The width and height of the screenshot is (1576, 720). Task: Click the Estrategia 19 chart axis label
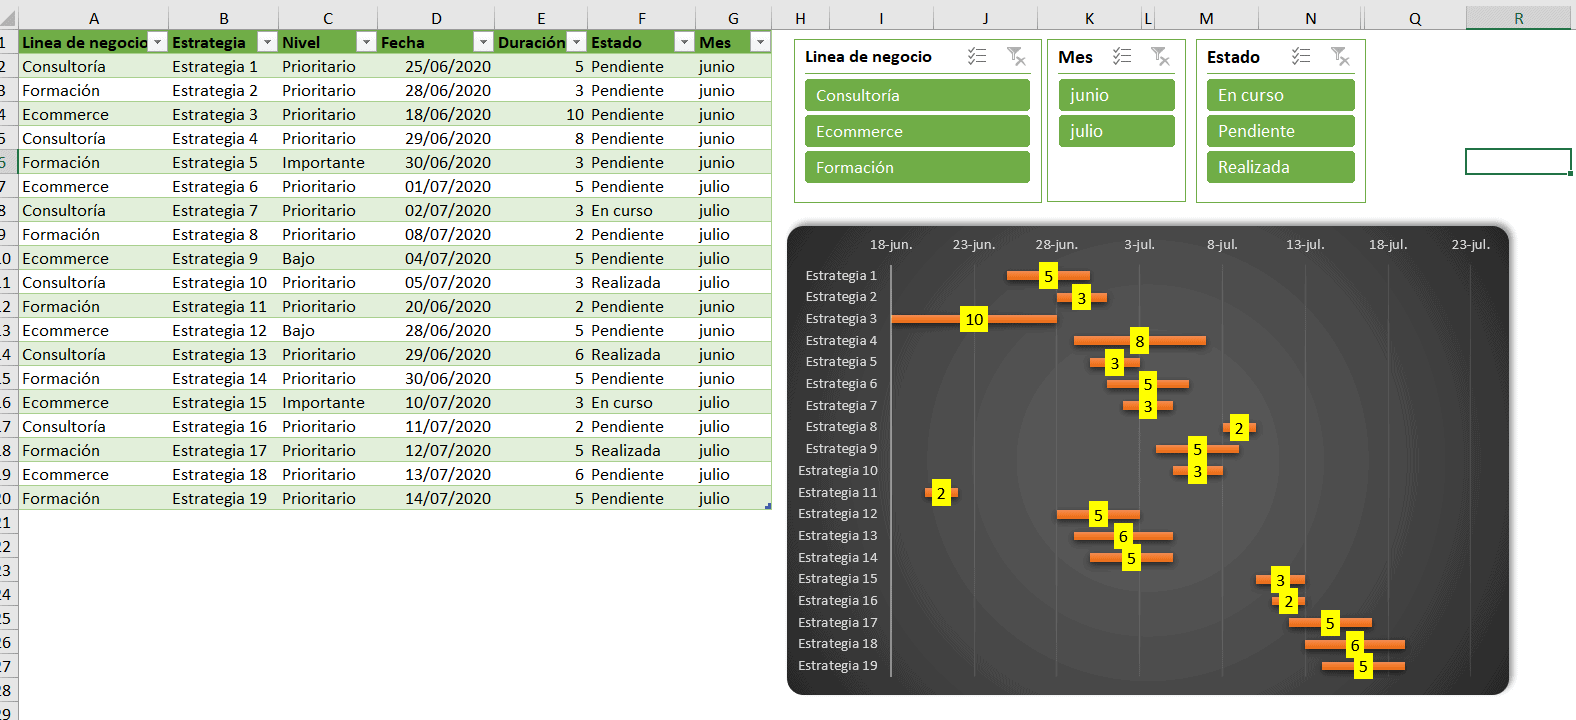click(x=838, y=666)
